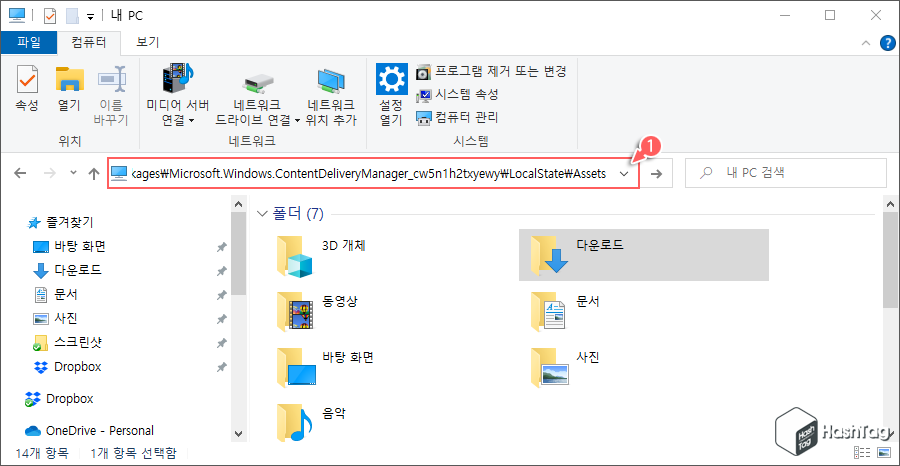The width and height of the screenshot is (900, 466).
Task: Open the Help question mark icon
Action: 887,43
